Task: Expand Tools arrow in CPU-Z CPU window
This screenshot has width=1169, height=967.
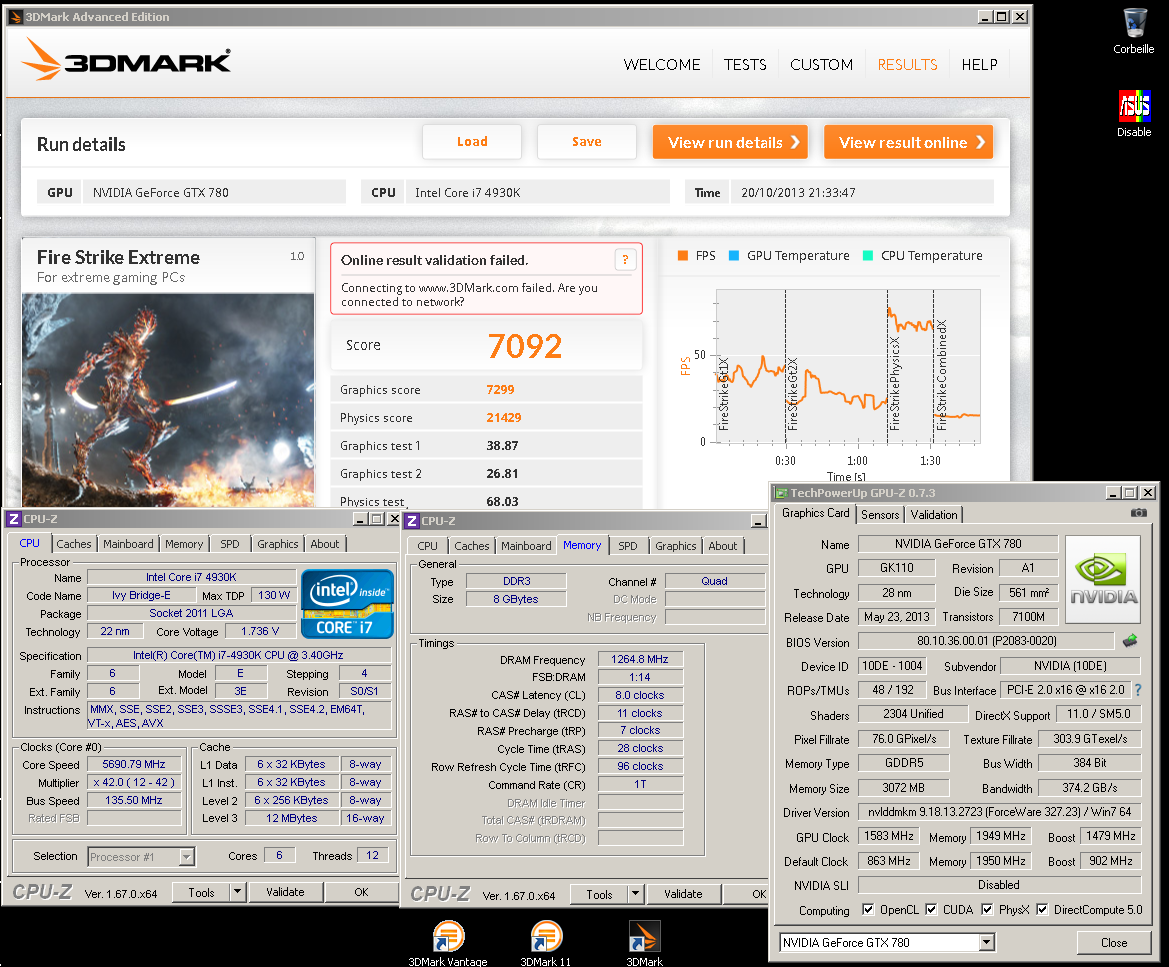Action: pos(238,892)
